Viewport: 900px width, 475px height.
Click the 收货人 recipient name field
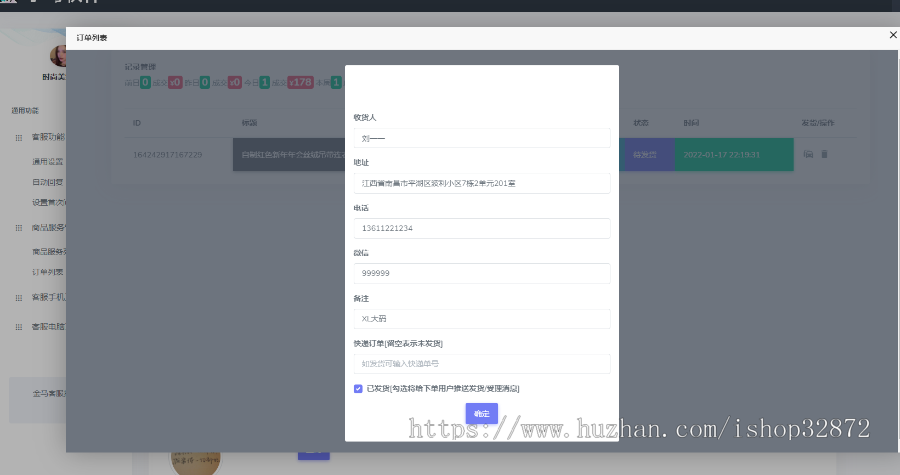coord(482,138)
